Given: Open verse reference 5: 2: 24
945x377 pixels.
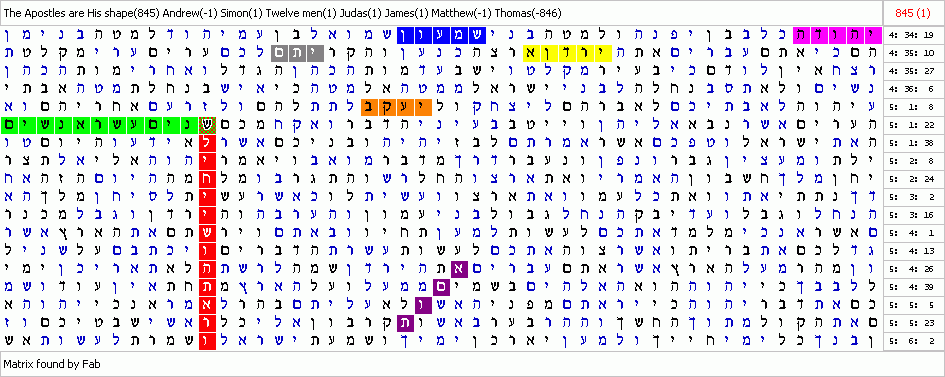Looking at the screenshot, I should [913, 180].
